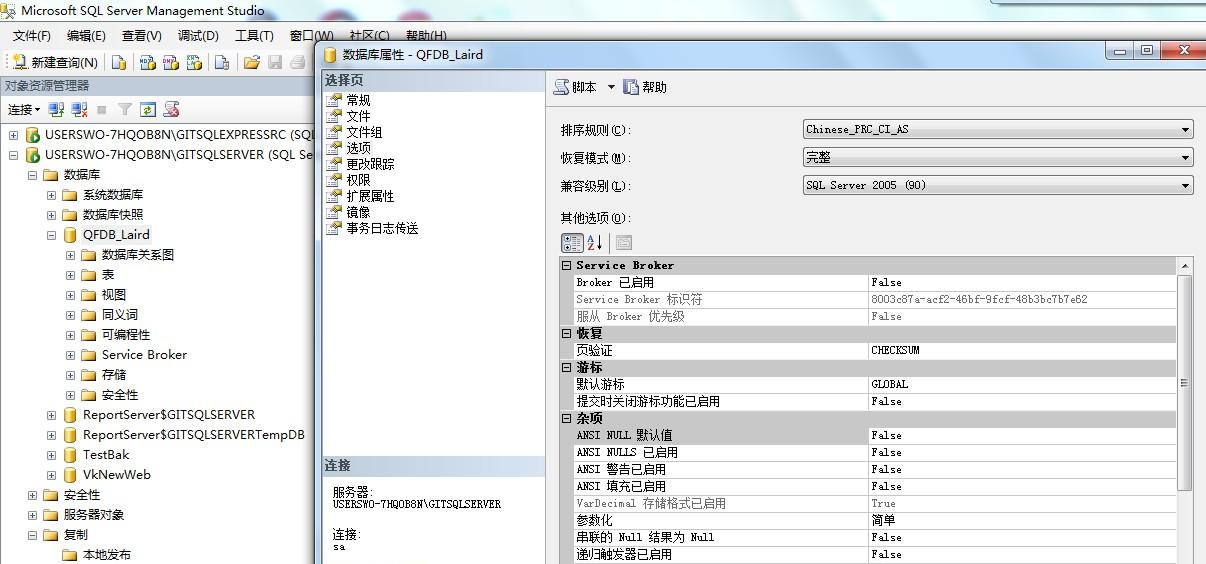Image resolution: width=1206 pixels, height=564 pixels.
Task: Select the ReportServer$GITSQLSERVER database
Action: point(168,415)
